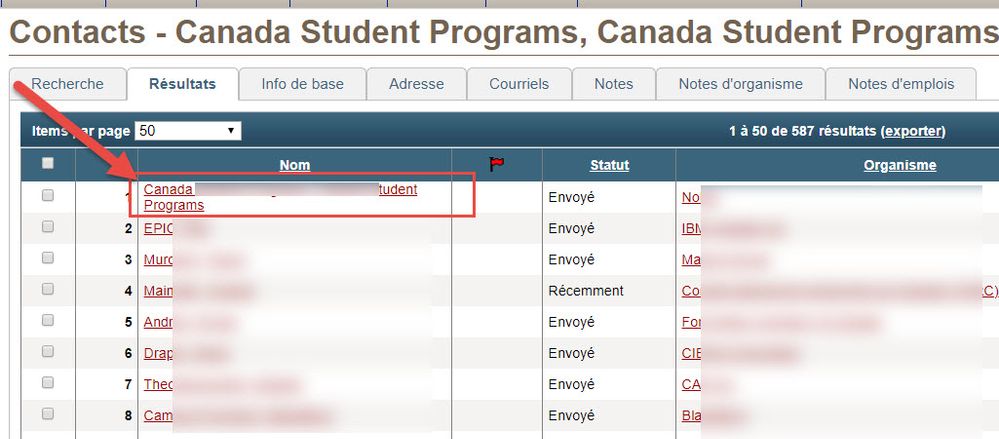This screenshot has width=999, height=439.
Task: Open the Info de base tab
Action: pyautogui.click(x=303, y=84)
